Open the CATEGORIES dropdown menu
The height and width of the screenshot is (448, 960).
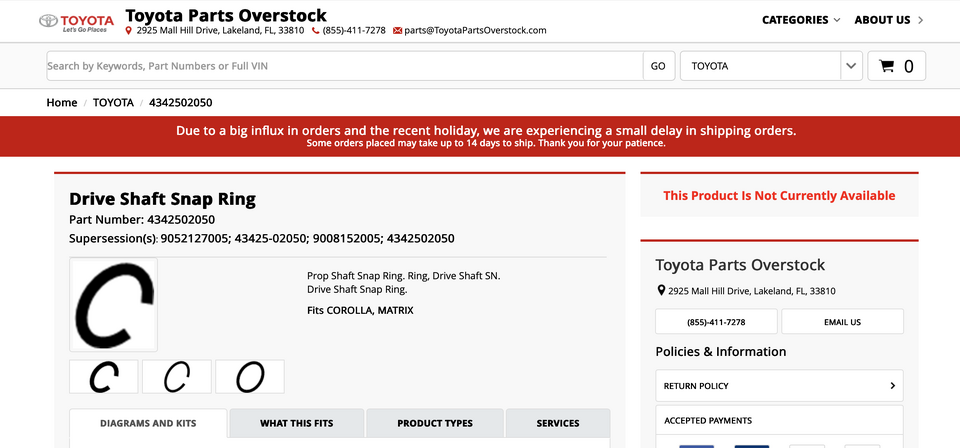[x=801, y=20]
